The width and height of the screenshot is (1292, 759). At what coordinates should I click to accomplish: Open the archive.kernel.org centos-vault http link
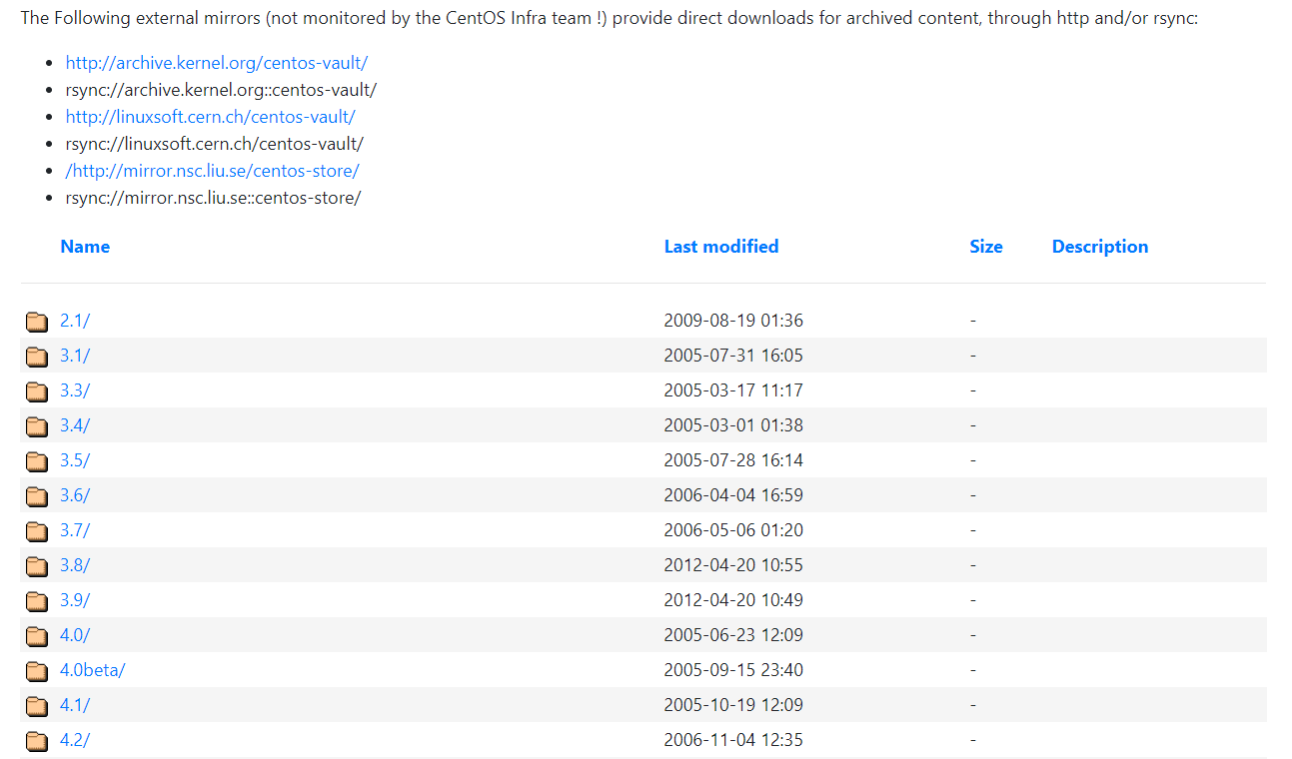point(217,63)
